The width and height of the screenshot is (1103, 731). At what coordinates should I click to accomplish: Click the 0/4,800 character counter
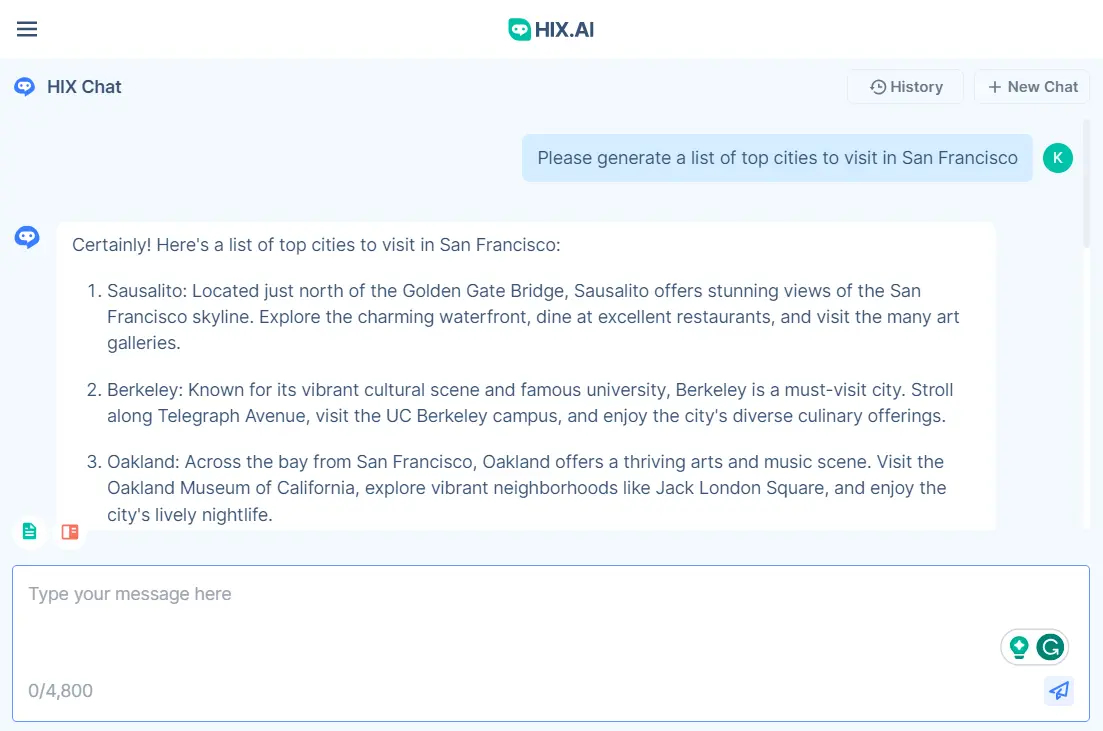coord(60,691)
